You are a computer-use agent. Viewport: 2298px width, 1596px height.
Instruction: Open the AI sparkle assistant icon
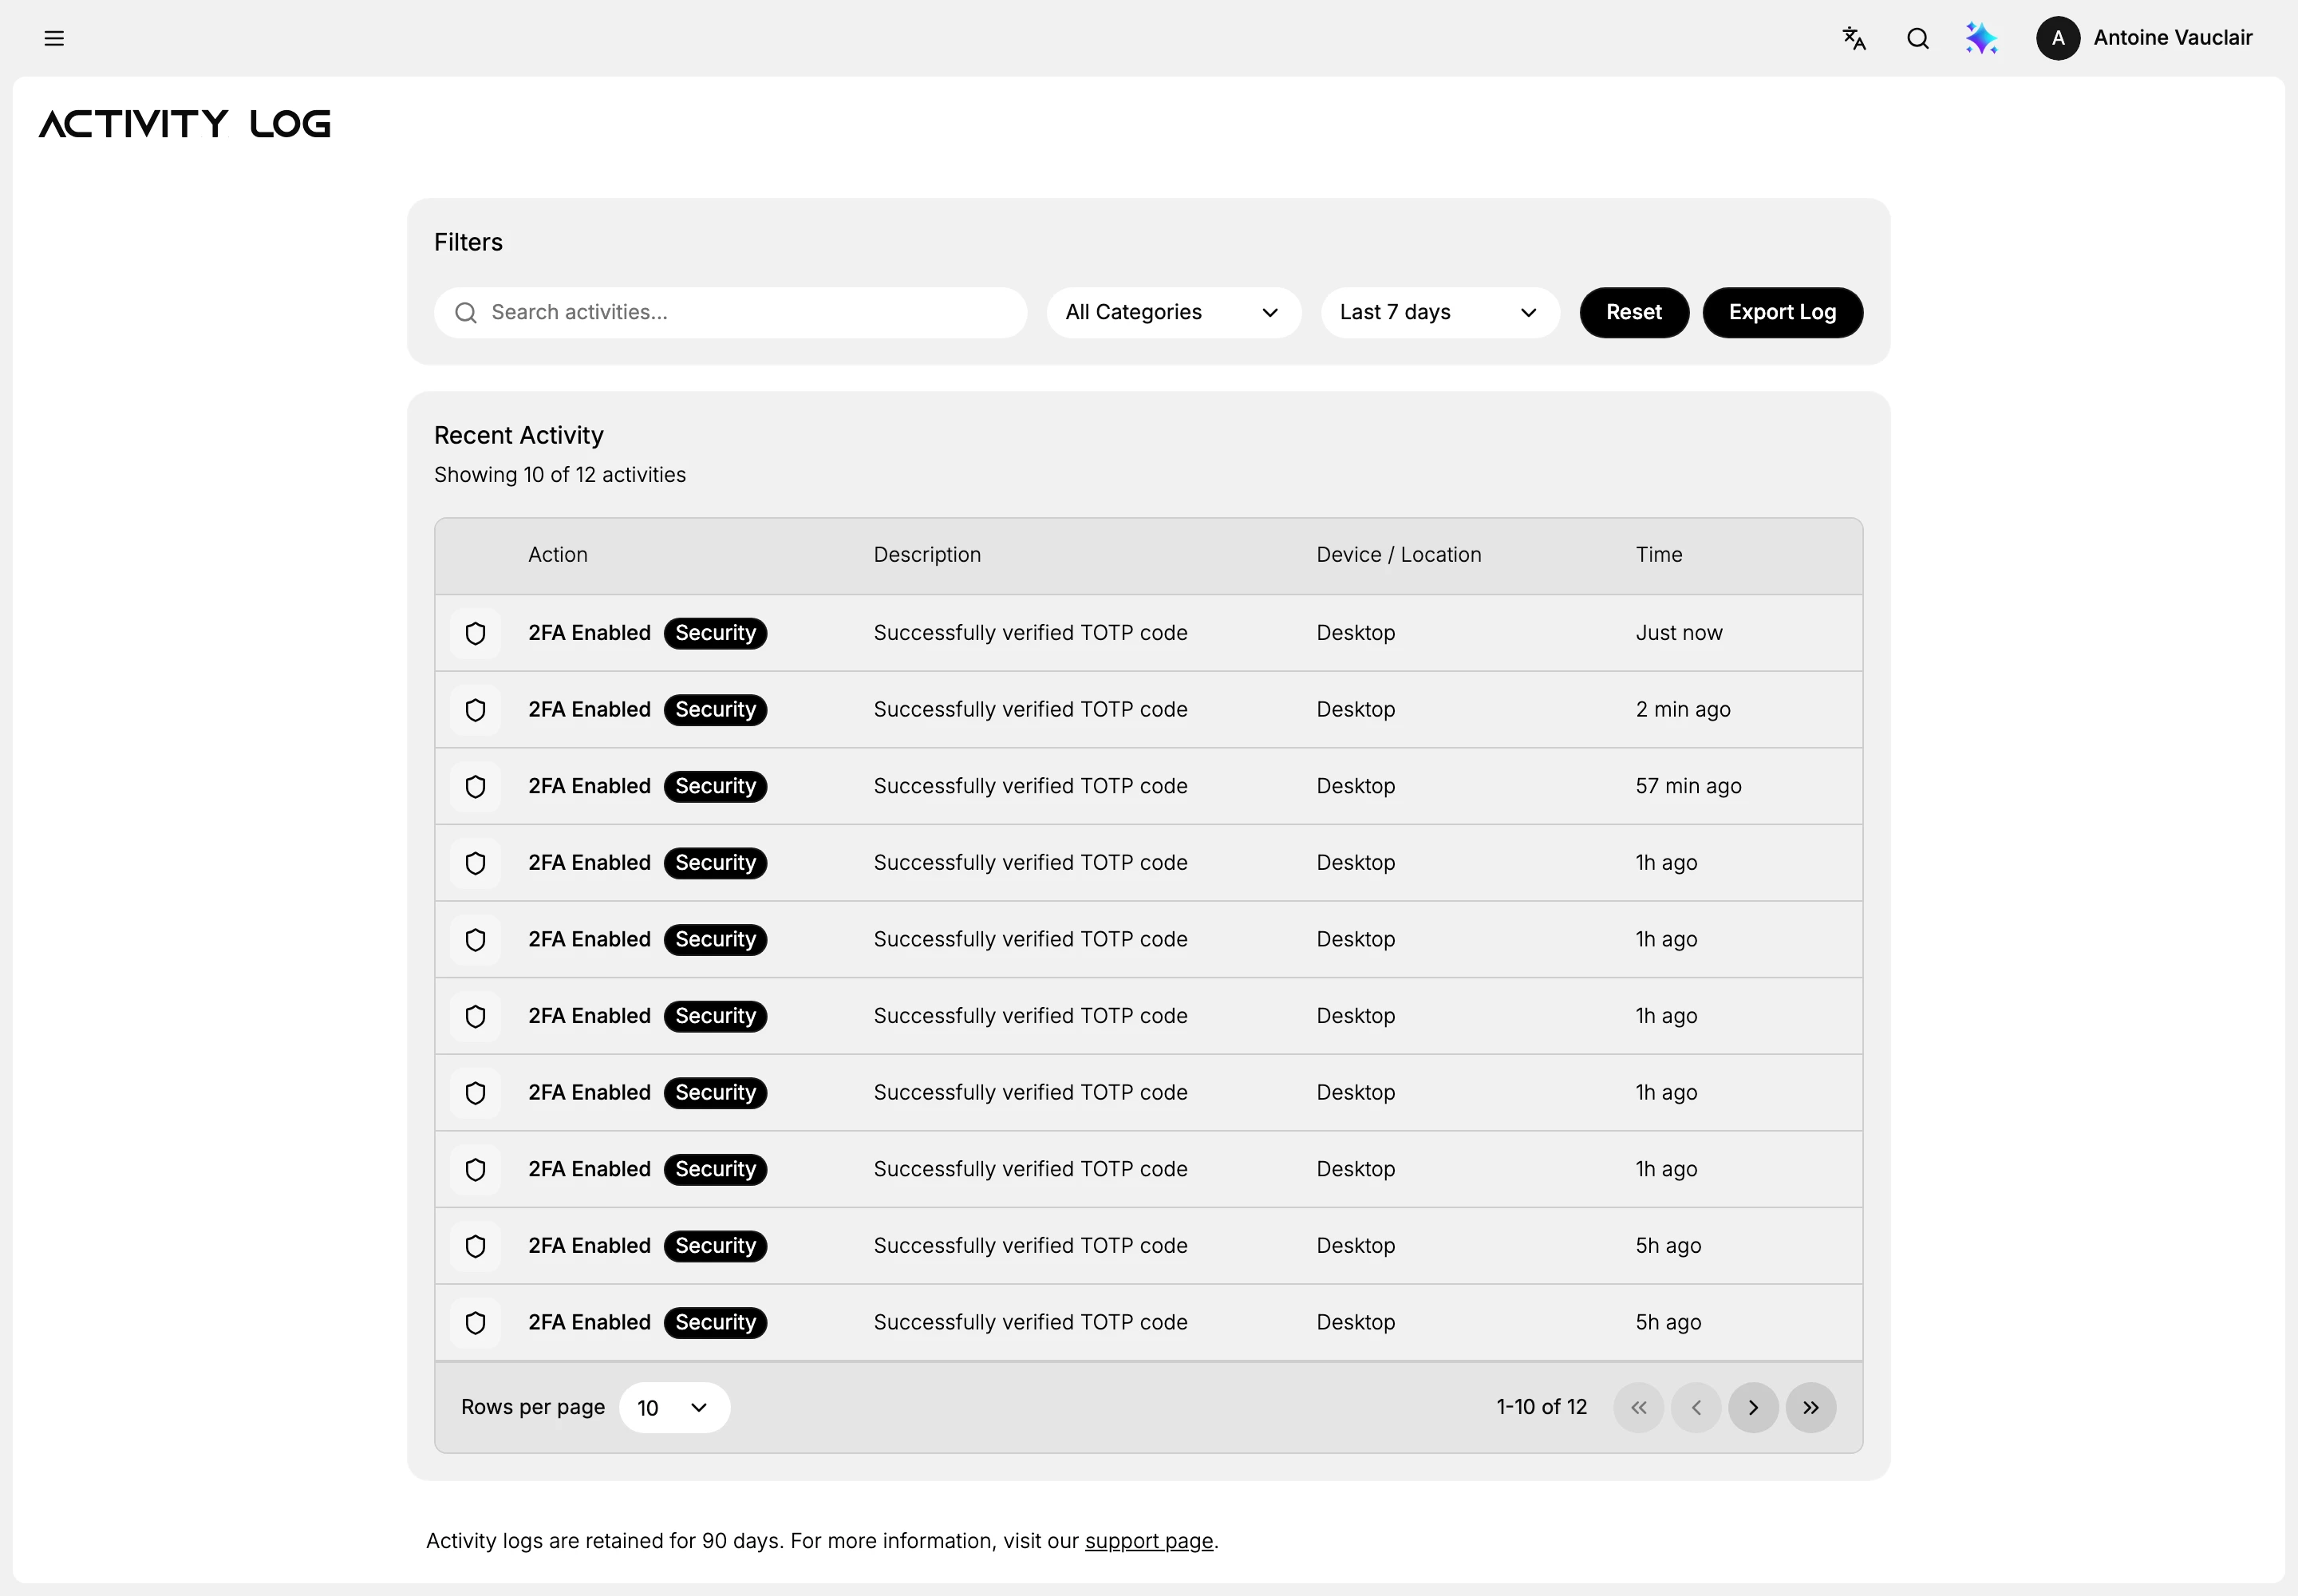click(x=1981, y=38)
